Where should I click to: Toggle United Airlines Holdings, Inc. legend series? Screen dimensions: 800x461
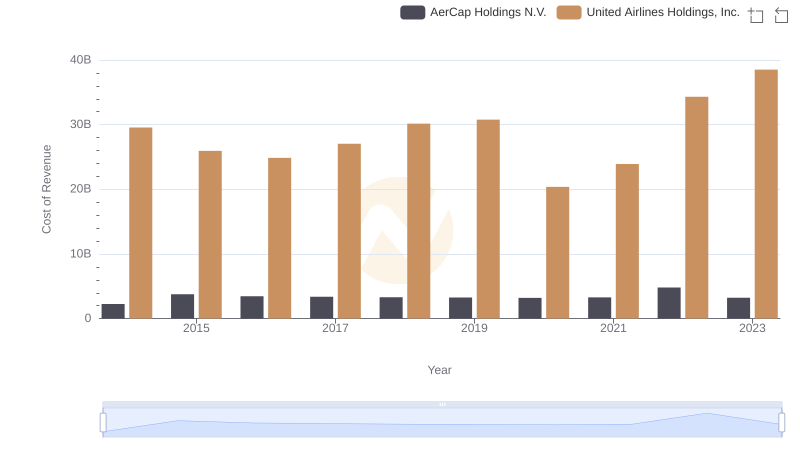(x=648, y=12)
